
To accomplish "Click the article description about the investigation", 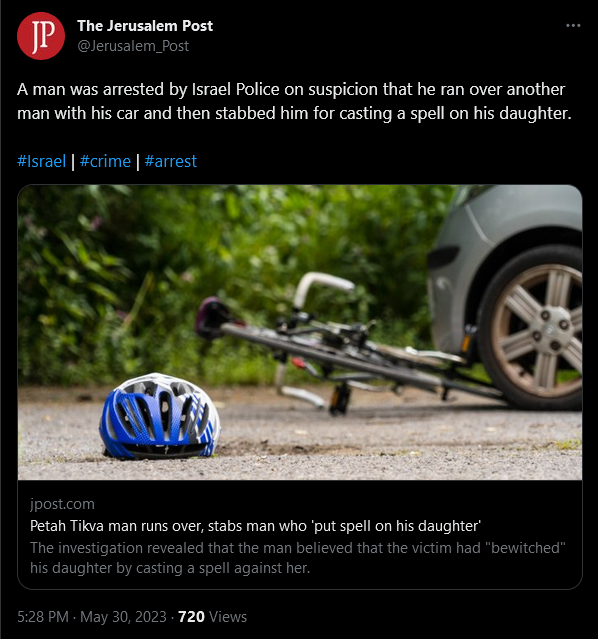I will pyautogui.click(x=298, y=558).
